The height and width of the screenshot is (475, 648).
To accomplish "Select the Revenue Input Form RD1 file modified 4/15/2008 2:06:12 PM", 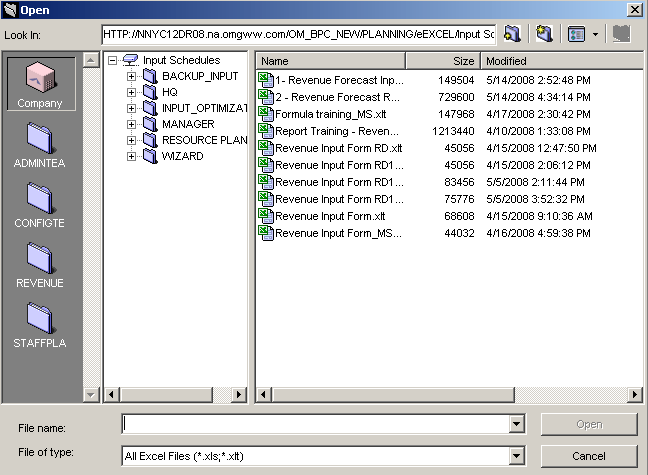I will point(340,165).
